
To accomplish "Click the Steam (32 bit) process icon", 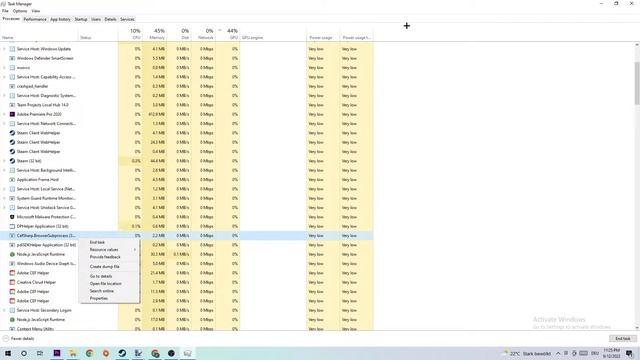I will click(12, 161).
